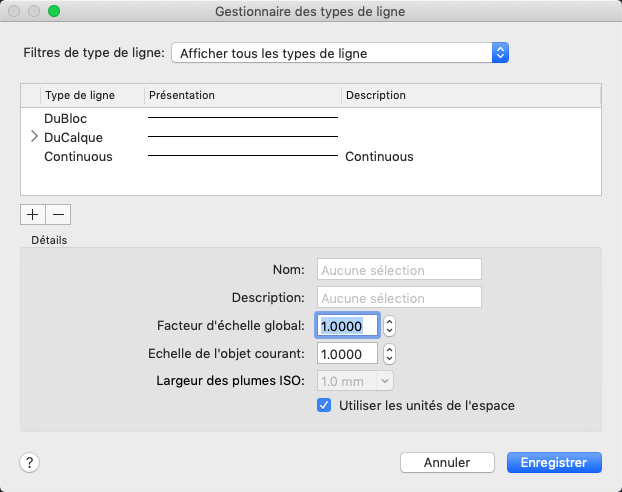Click the Echelle de l'objet courant field
The width and height of the screenshot is (622, 492).
click(x=347, y=354)
